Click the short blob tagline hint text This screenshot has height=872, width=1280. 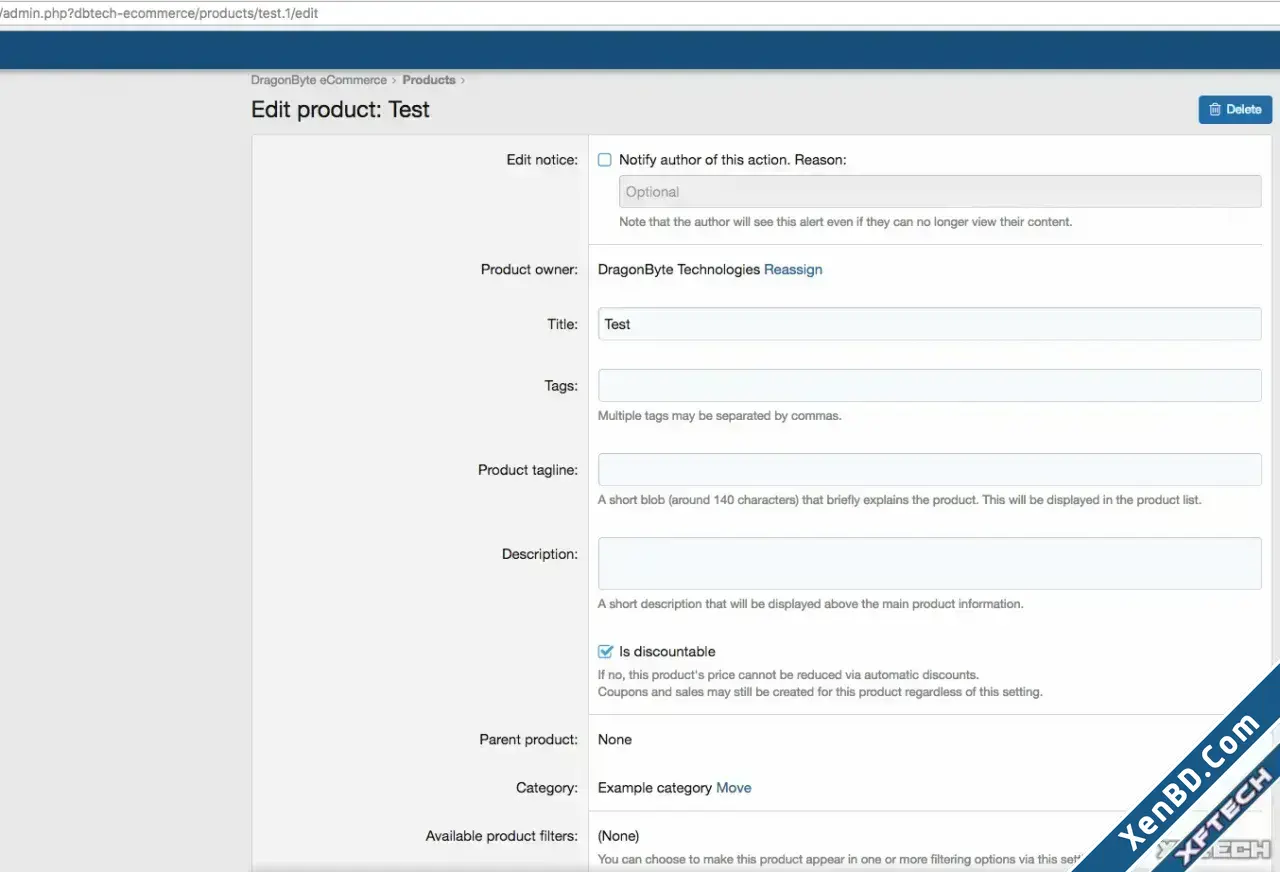click(899, 500)
